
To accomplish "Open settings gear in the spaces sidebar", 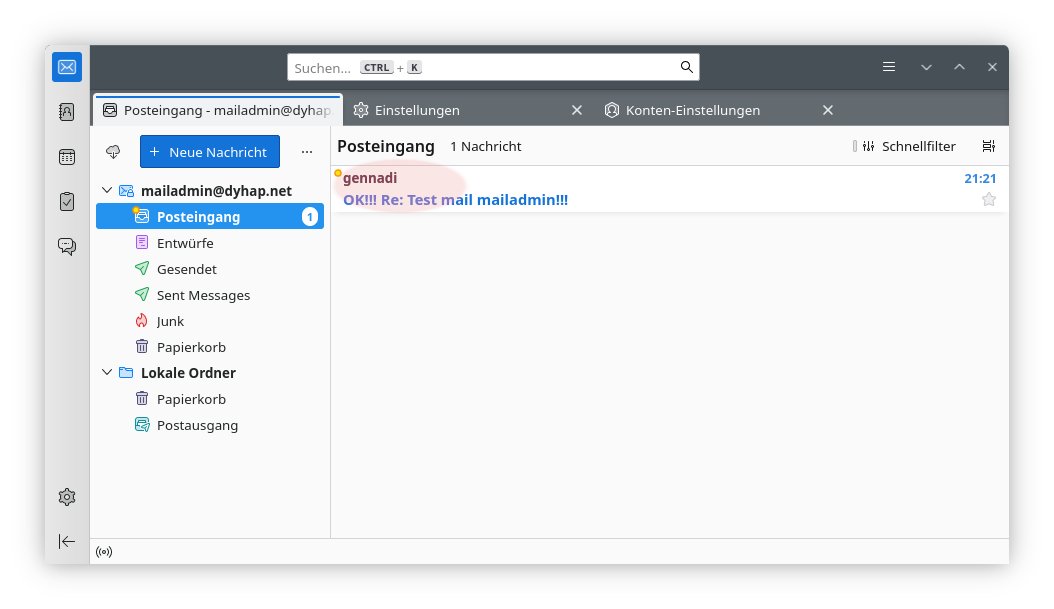I will 67,497.
